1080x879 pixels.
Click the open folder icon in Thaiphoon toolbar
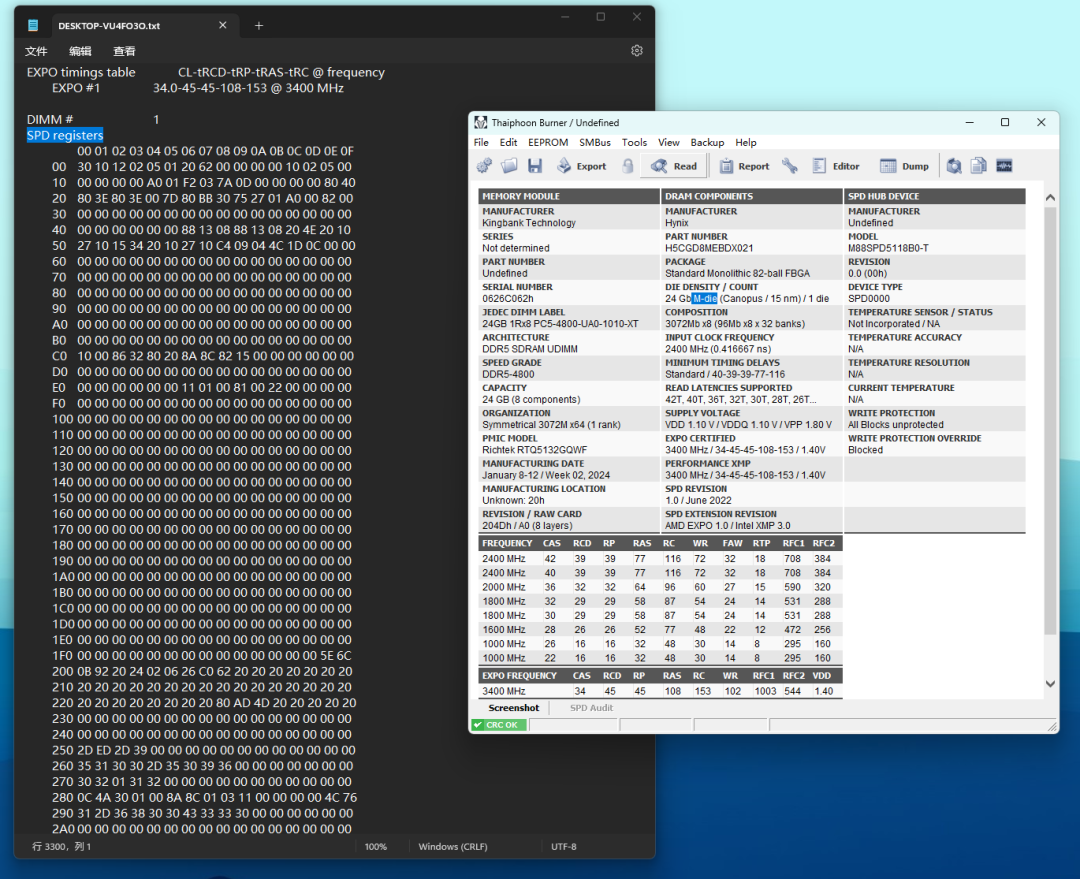click(509, 166)
